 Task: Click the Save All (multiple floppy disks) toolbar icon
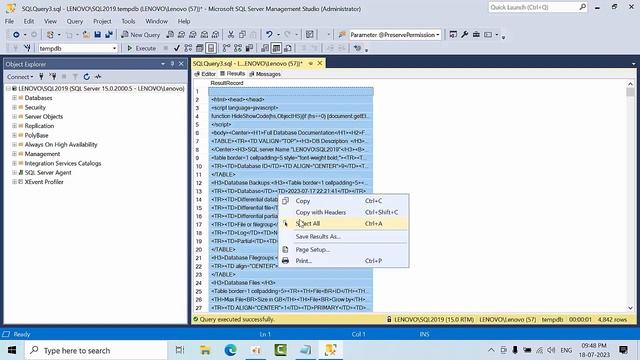click(109, 35)
